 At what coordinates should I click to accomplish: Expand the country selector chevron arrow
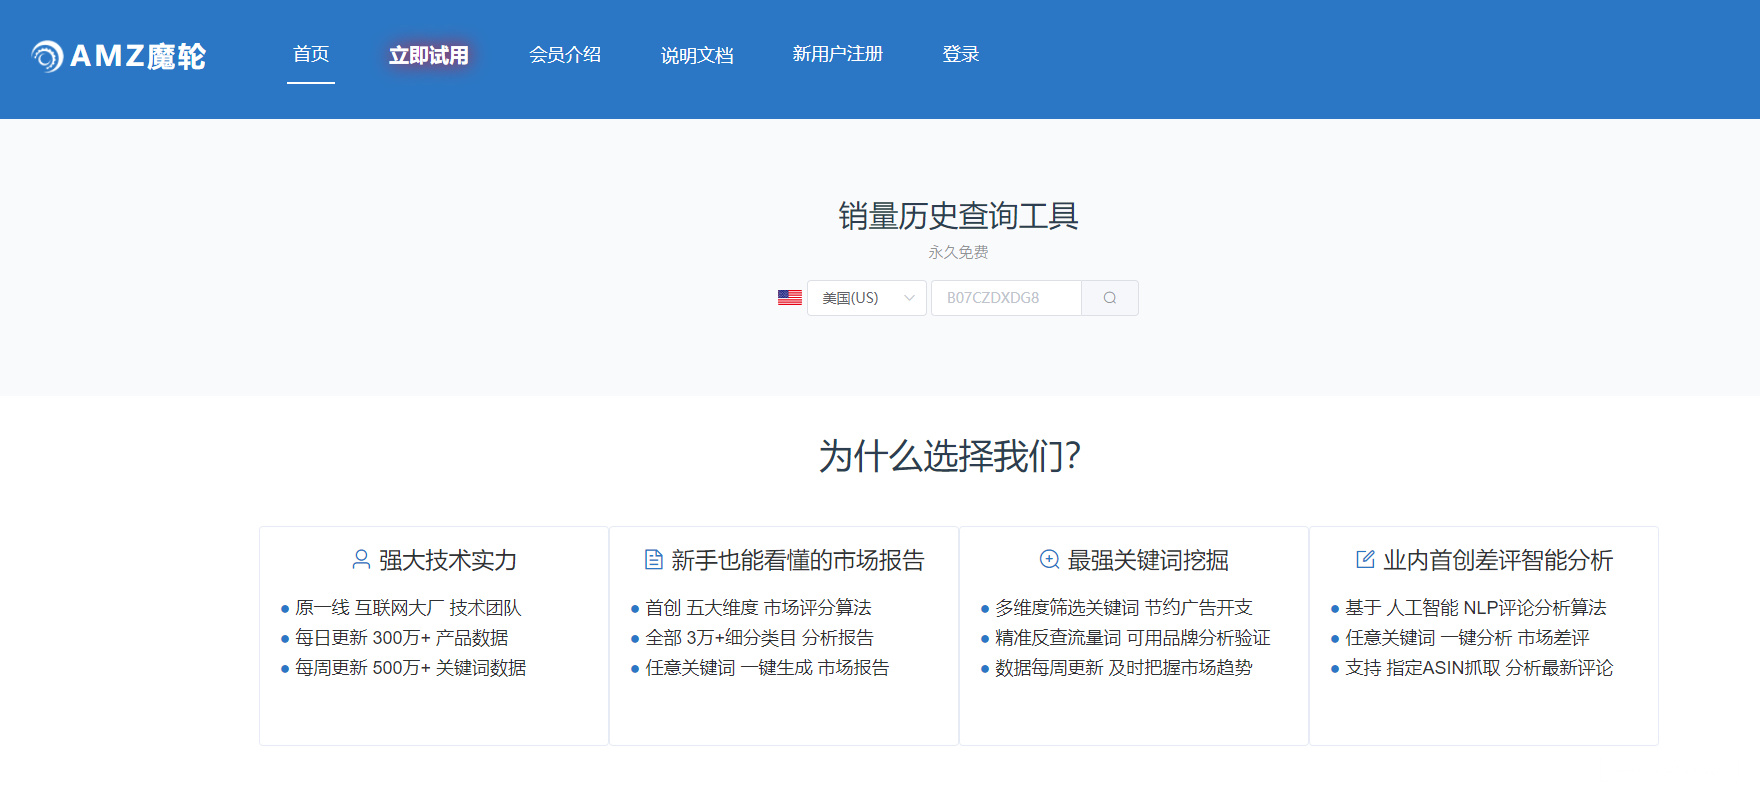(x=909, y=298)
